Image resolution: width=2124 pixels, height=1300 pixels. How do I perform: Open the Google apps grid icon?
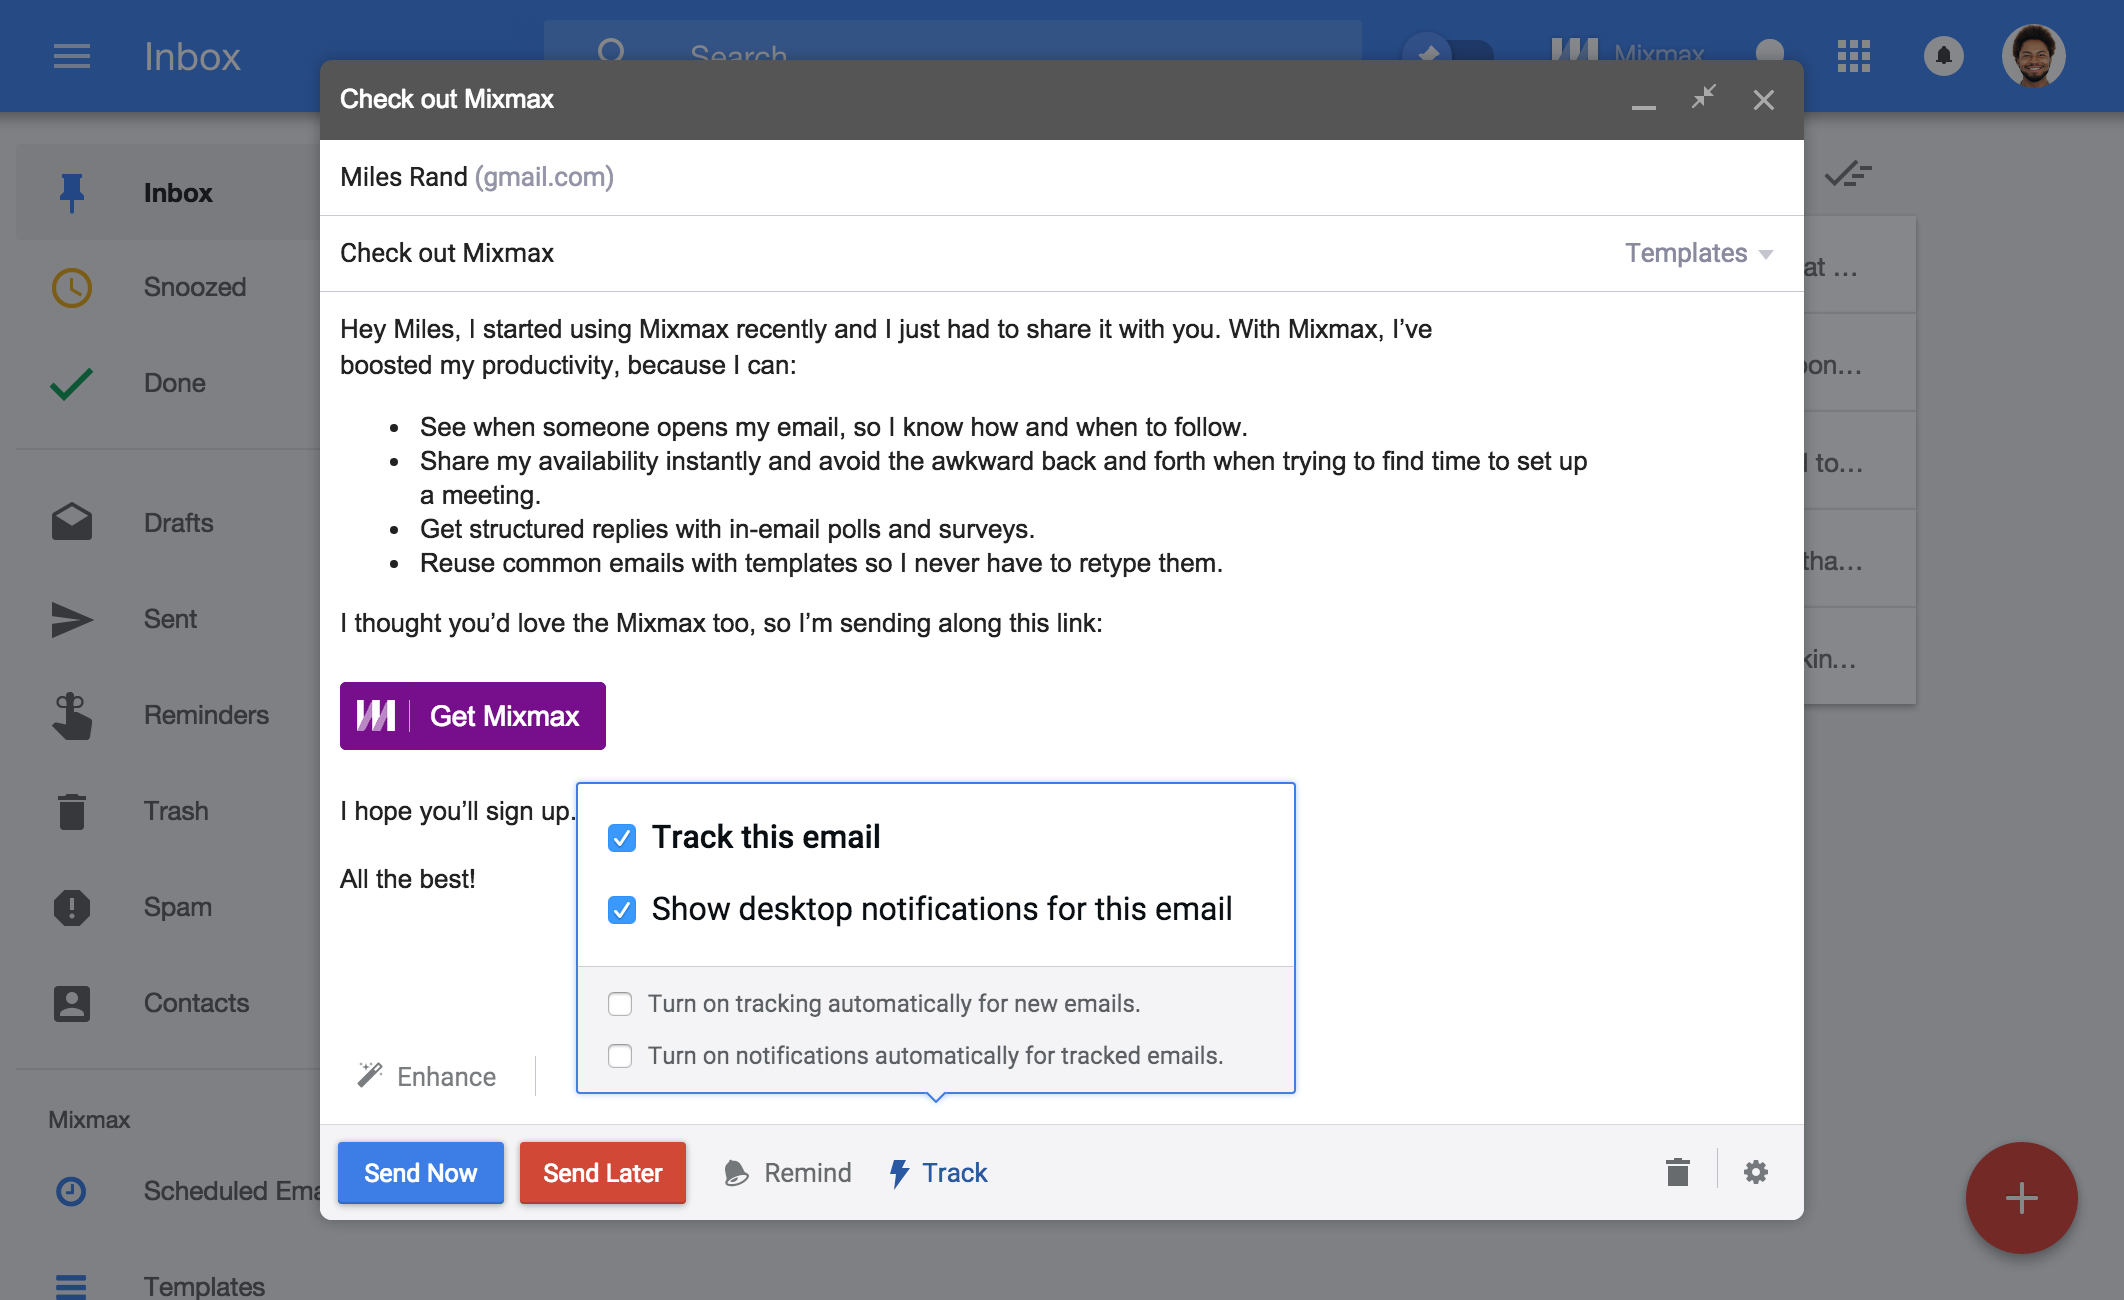tap(1853, 56)
